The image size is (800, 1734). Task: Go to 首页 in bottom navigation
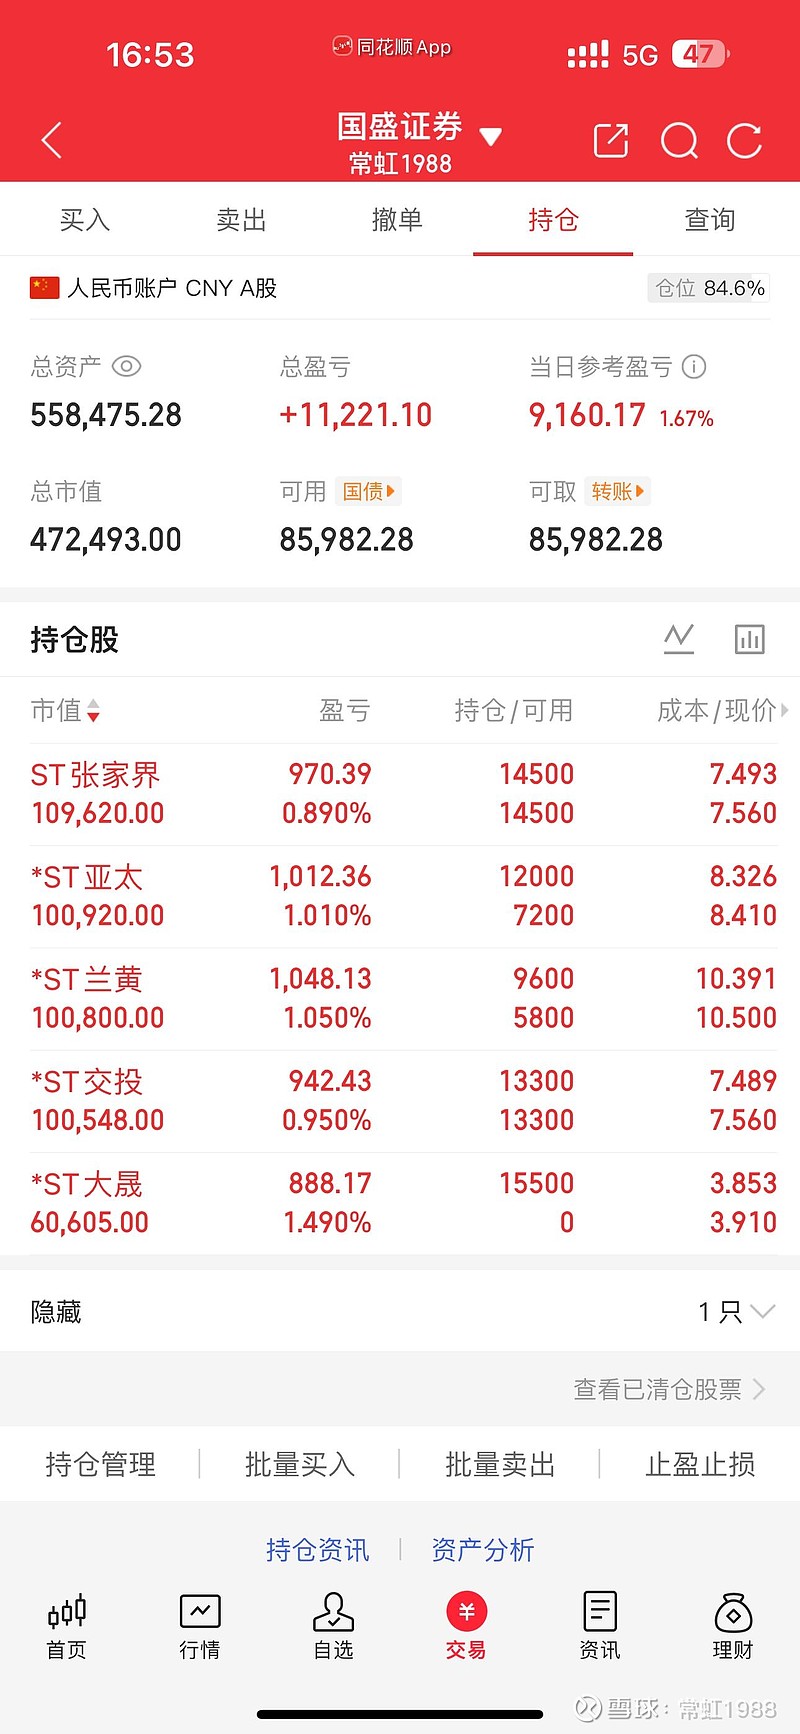tap(67, 1626)
